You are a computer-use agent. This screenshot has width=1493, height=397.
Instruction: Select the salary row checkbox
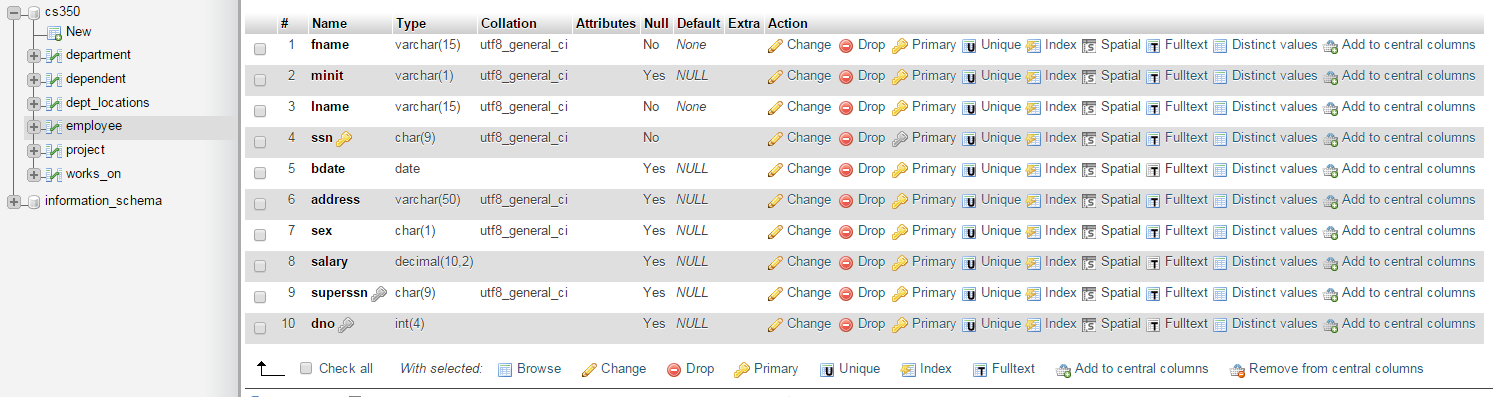pyautogui.click(x=260, y=265)
